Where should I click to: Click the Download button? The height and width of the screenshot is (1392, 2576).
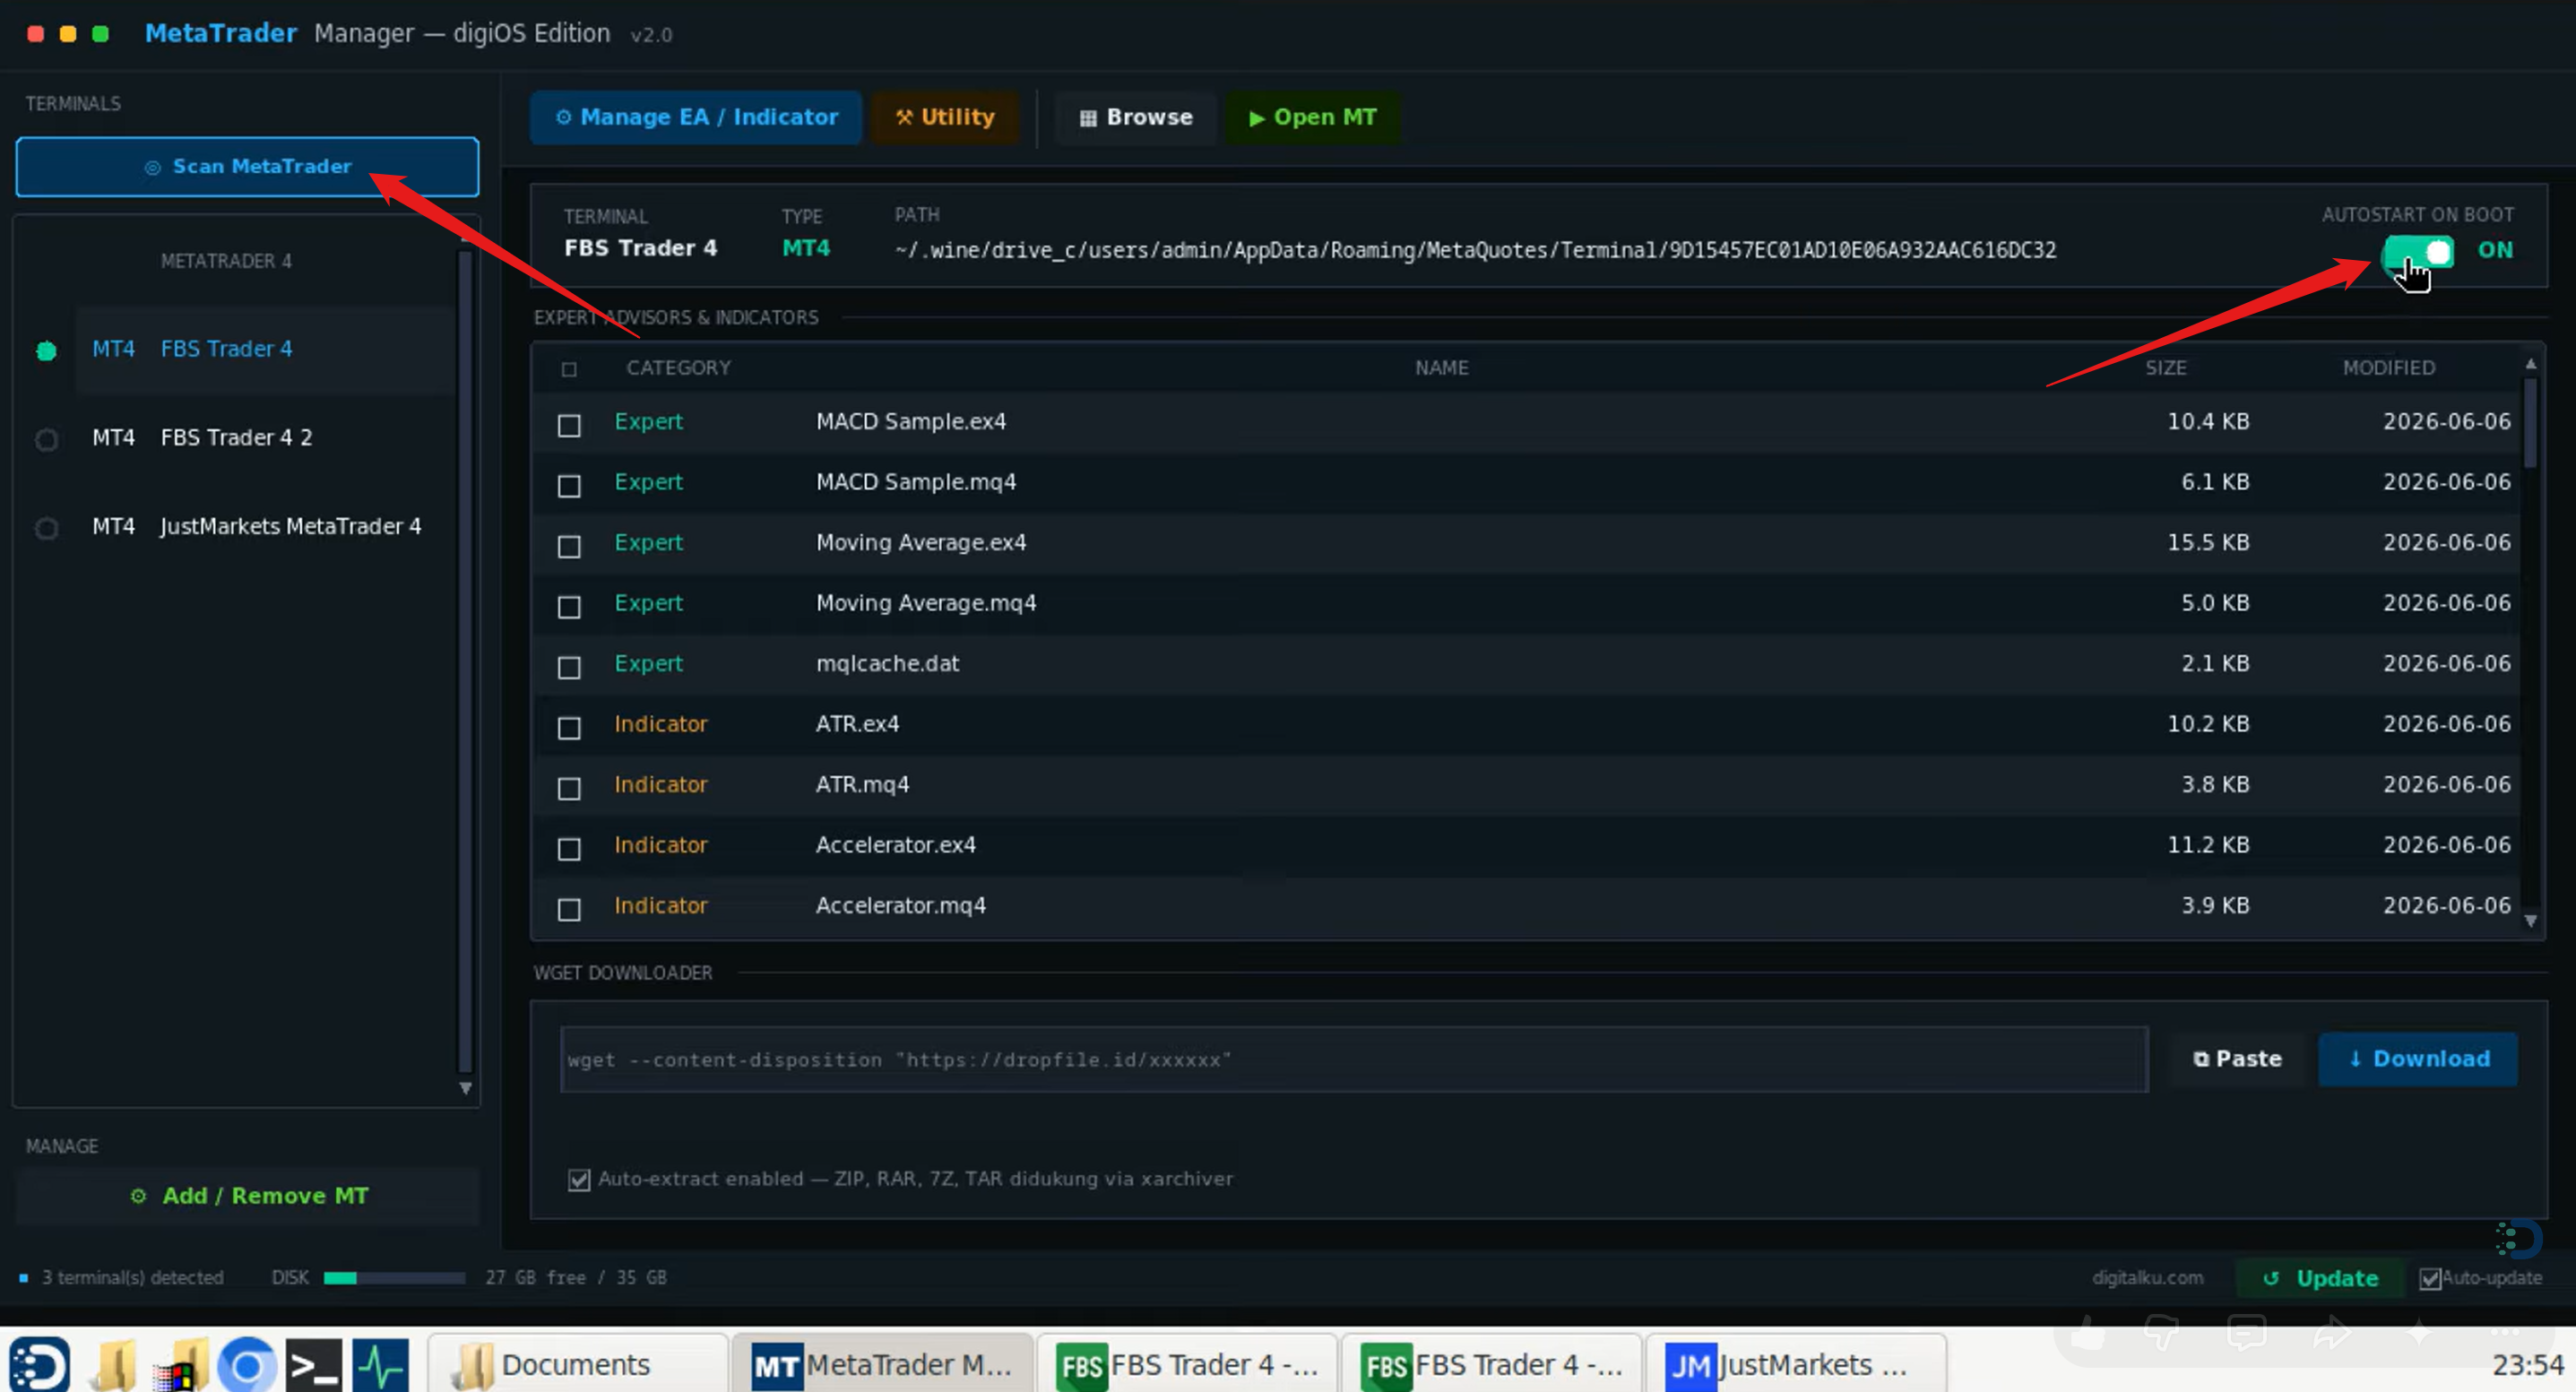tap(2418, 1059)
